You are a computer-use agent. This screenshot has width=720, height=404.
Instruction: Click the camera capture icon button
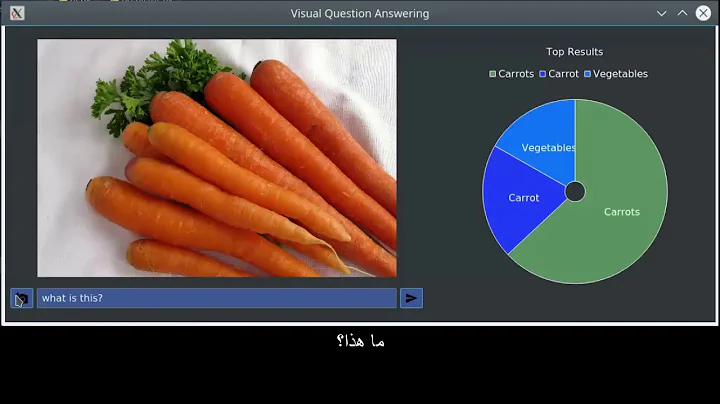(22, 298)
